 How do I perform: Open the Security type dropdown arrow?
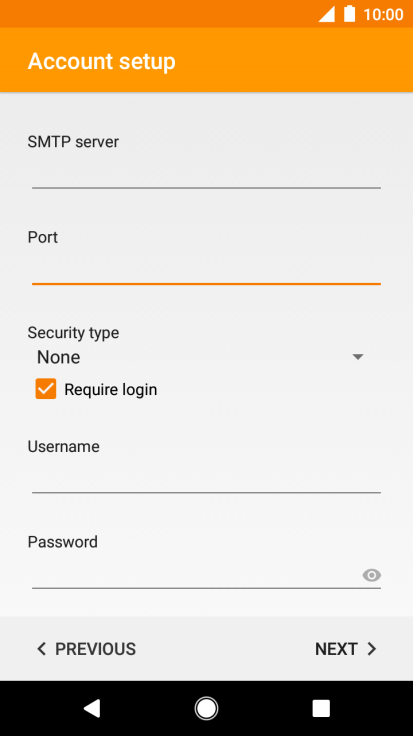pos(358,357)
